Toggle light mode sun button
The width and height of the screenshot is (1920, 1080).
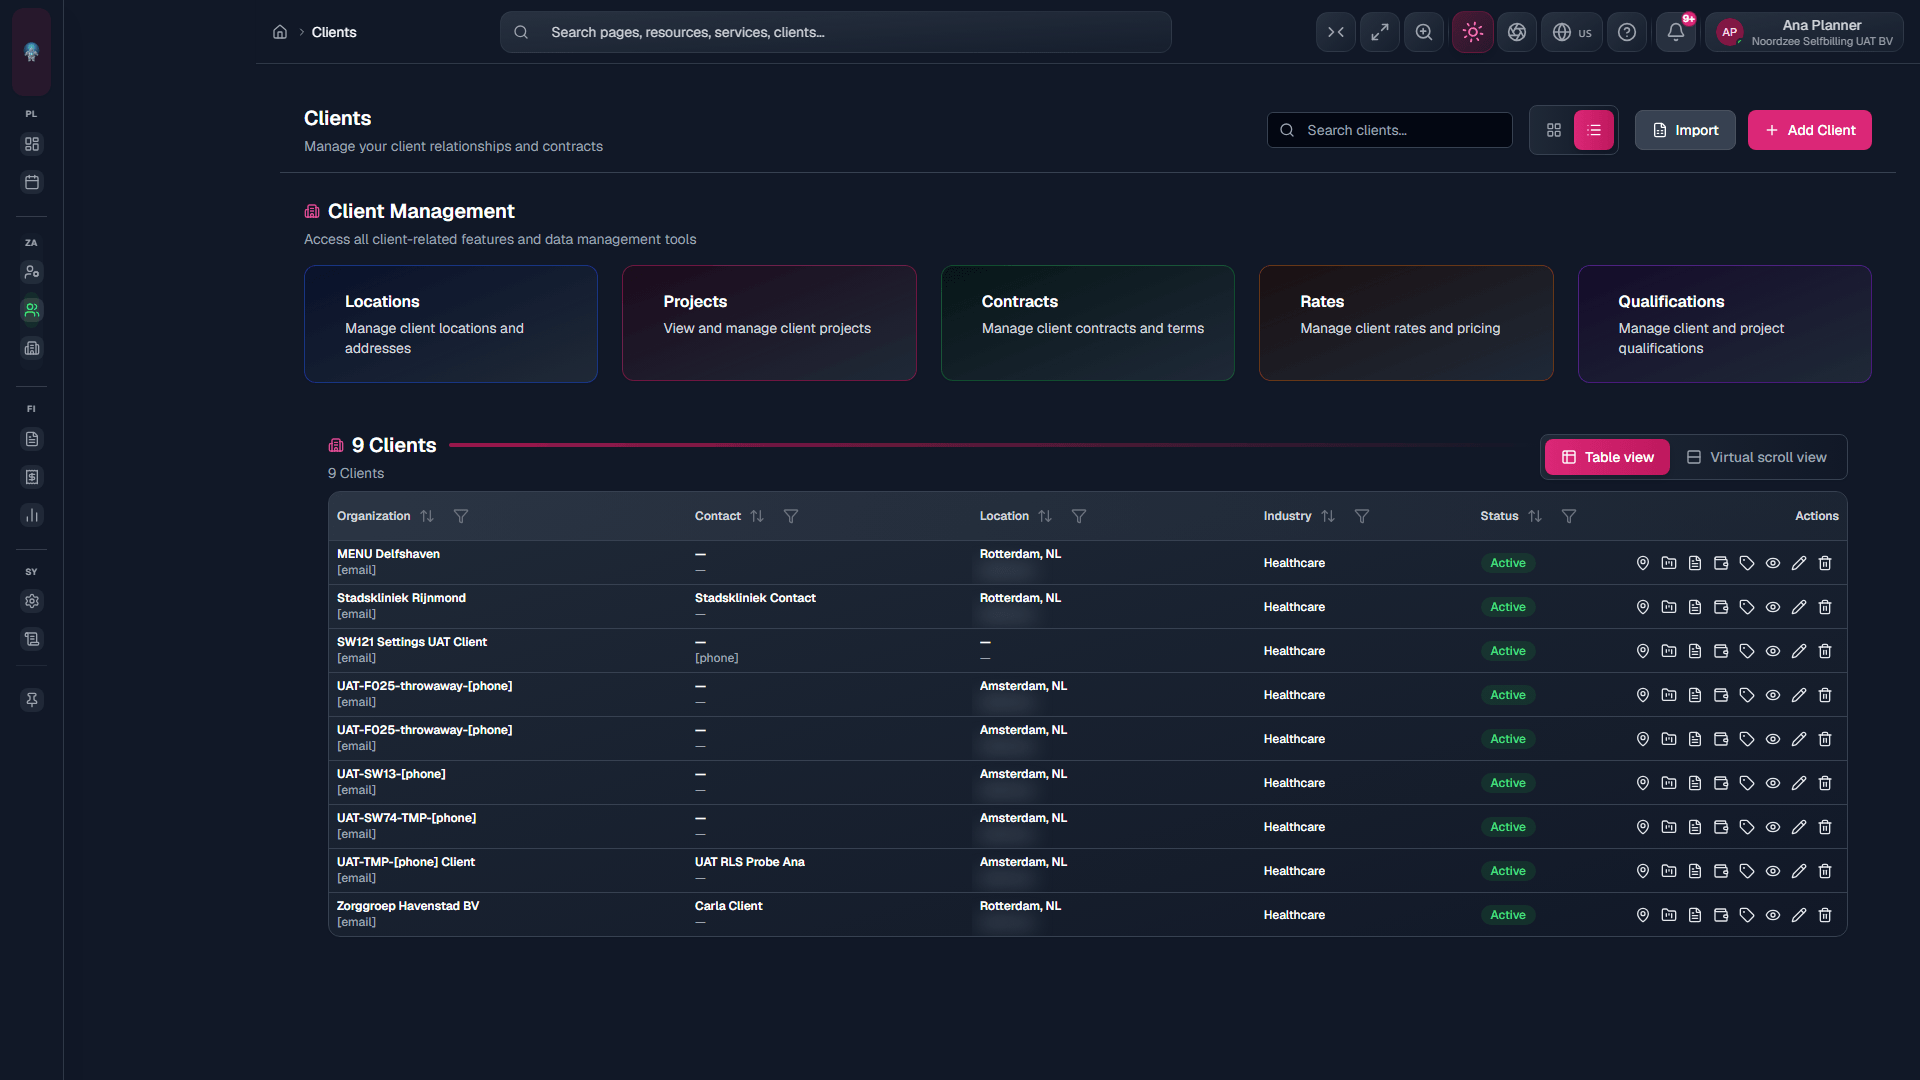[x=1473, y=32]
